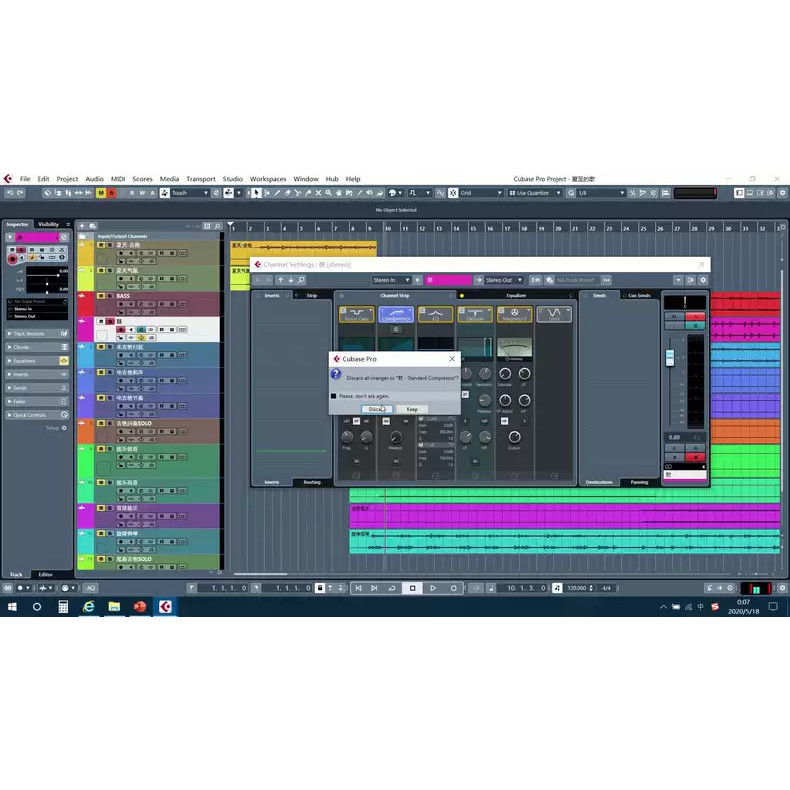Image resolution: width=790 pixels, height=790 pixels.
Task: Select the Mute X tool
Action: click(x=318, y=193)
